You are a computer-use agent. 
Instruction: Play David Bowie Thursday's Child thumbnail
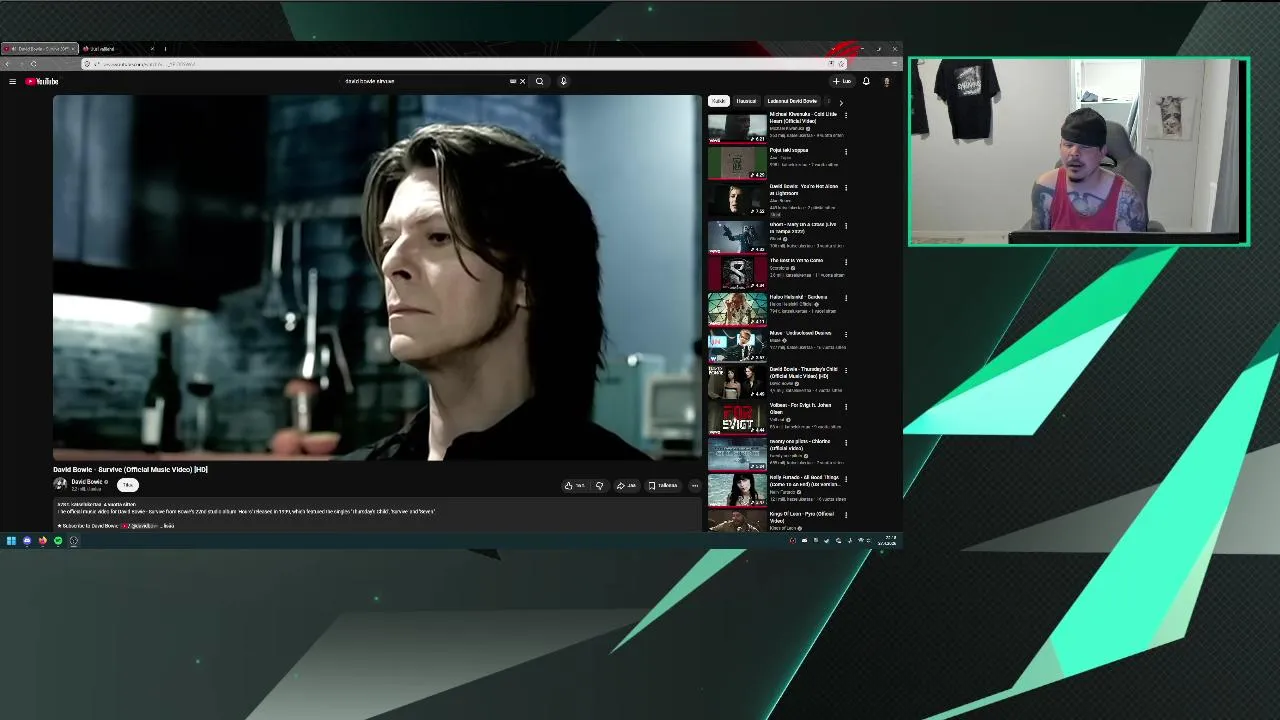(x=737, y=381)
